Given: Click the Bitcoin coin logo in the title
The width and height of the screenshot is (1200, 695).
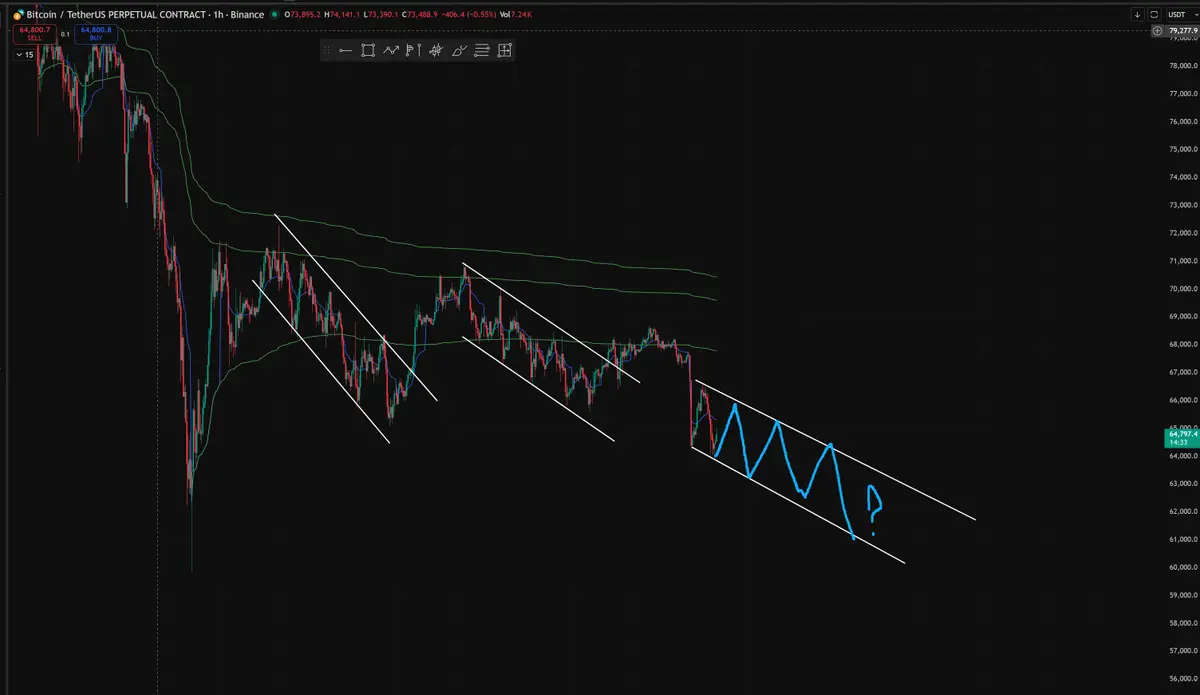Looking at the screenshot, I should click(x=19, y=15).
